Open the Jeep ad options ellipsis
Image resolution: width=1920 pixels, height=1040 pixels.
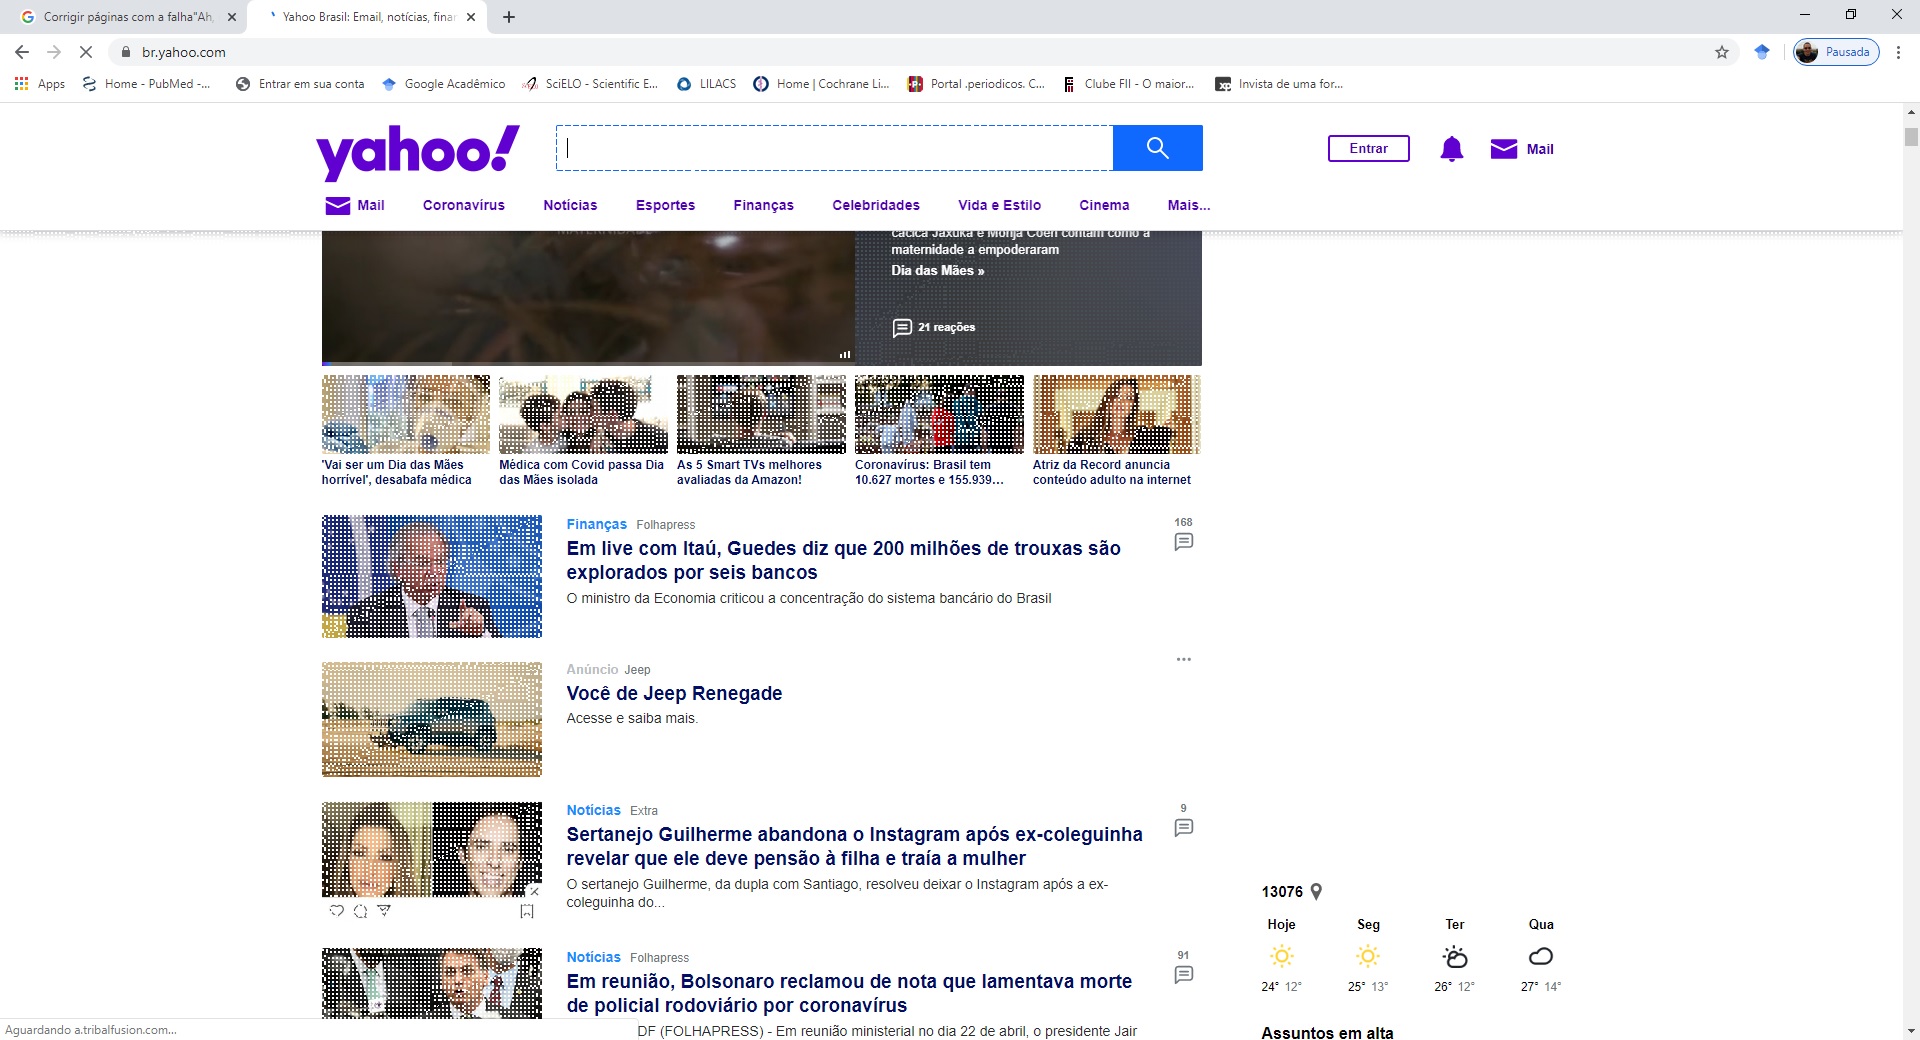coord(1183,660)
